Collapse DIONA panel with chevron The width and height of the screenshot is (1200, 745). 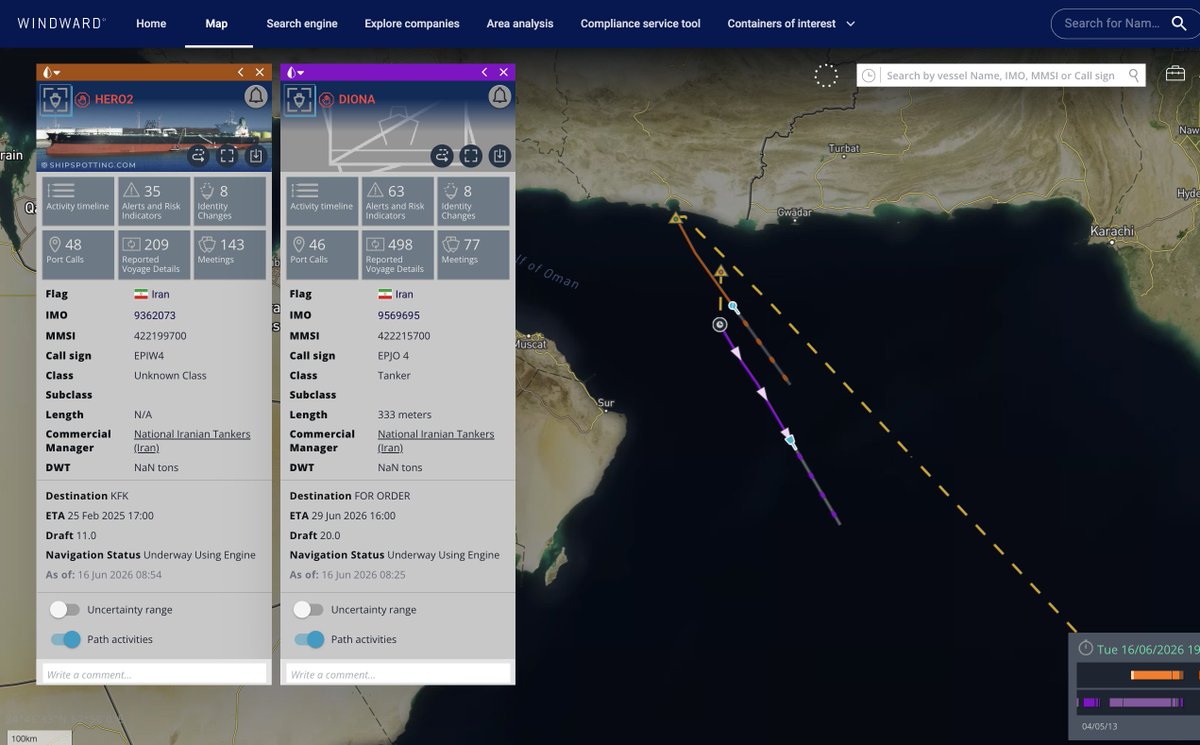click(485, 72)
